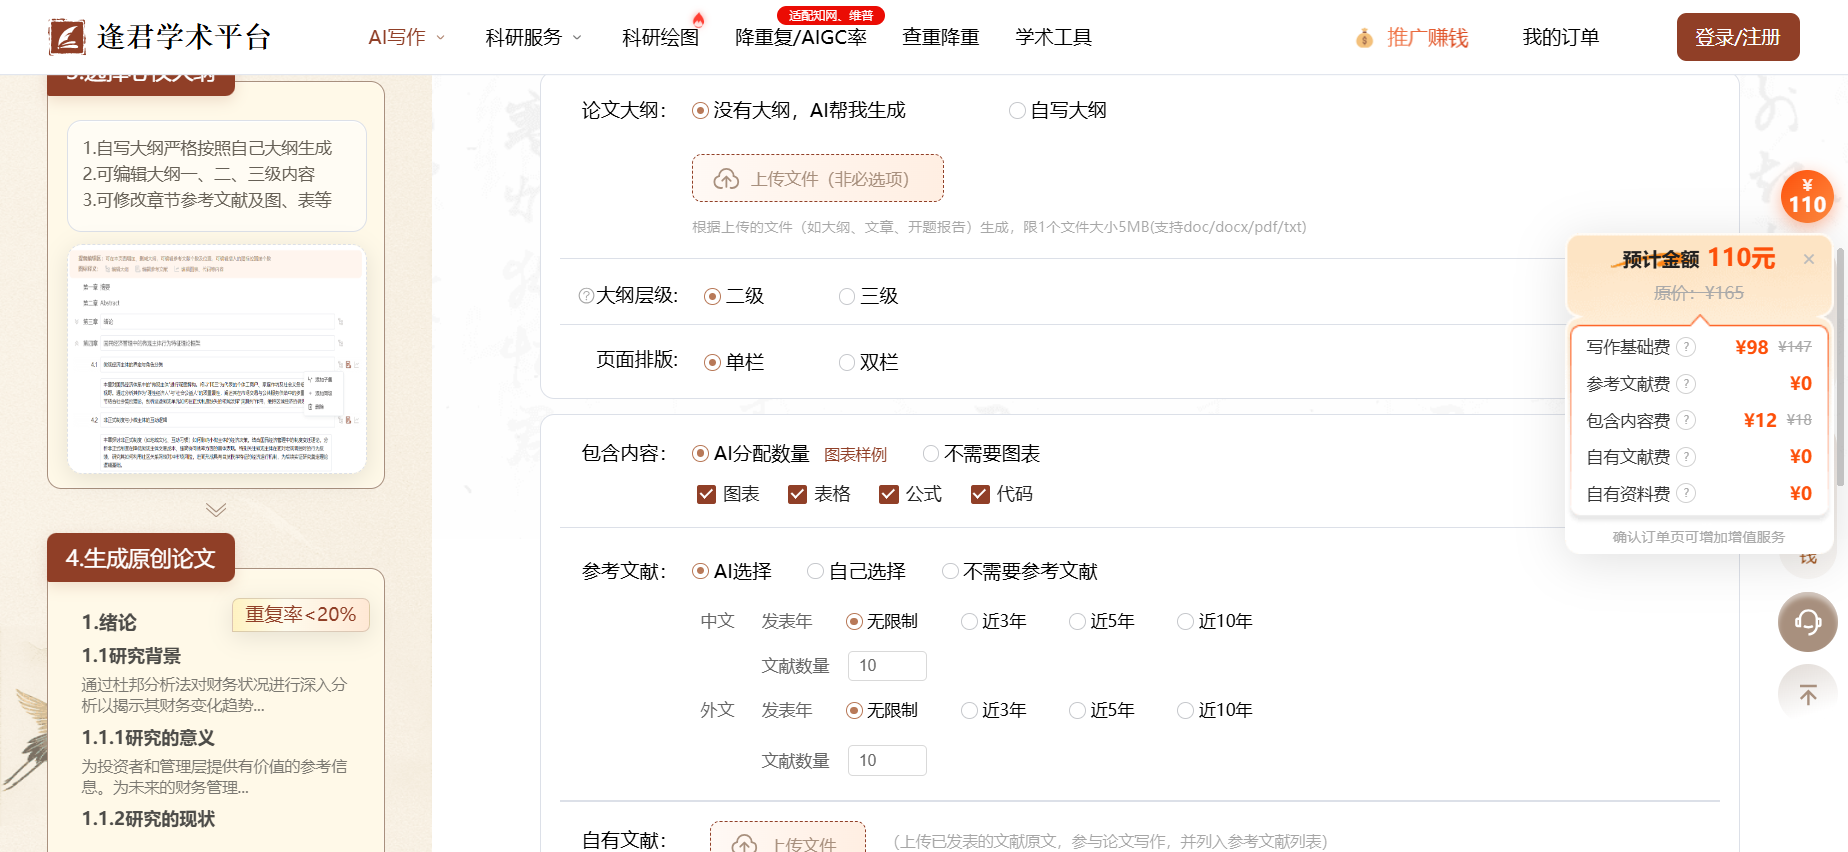Click the 登录/注册 button
1848x852 pixels.
[x=1738, y=37]
